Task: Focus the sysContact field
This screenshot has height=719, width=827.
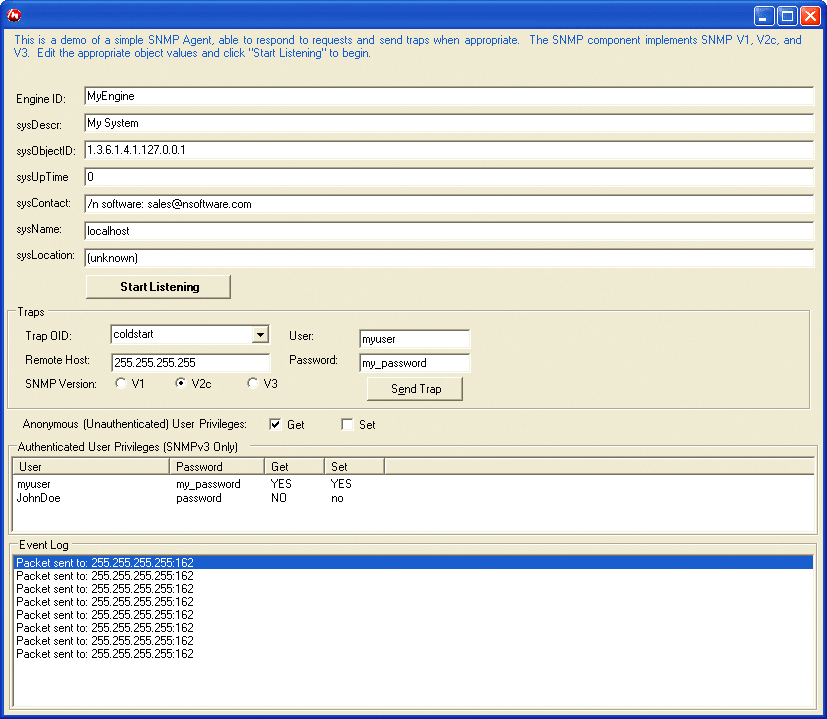Action: click(449, 204)
